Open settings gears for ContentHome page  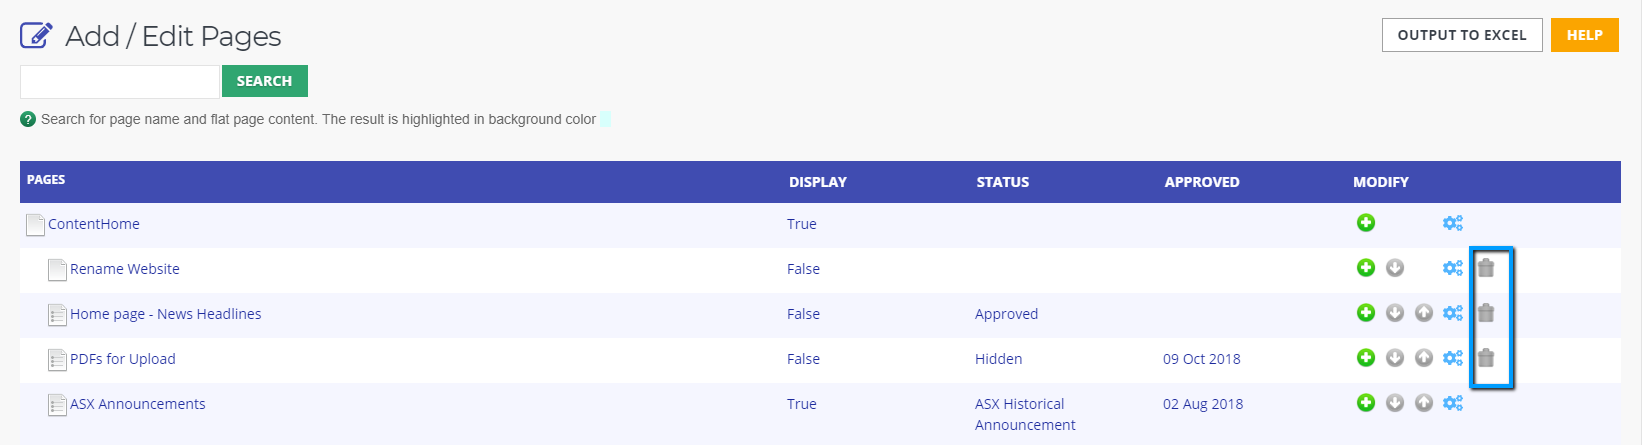coord(1453,223)
